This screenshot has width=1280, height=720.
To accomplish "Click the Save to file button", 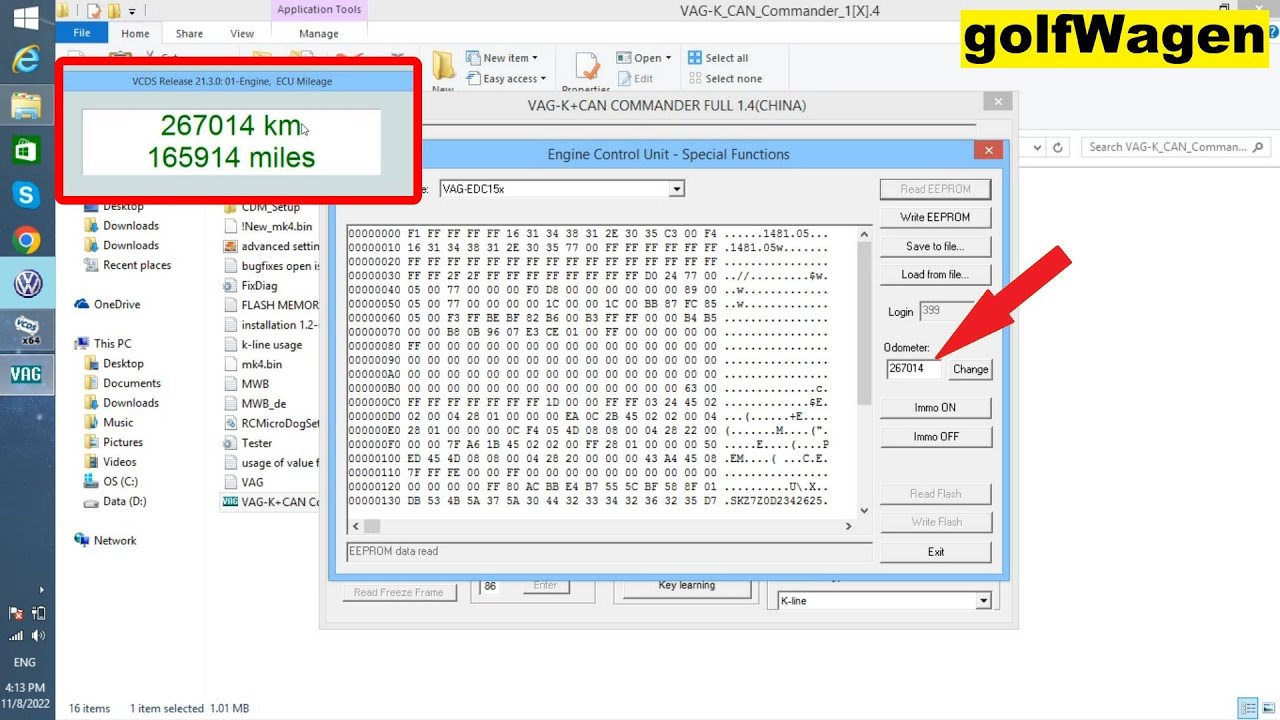I will tap(935, 246).
